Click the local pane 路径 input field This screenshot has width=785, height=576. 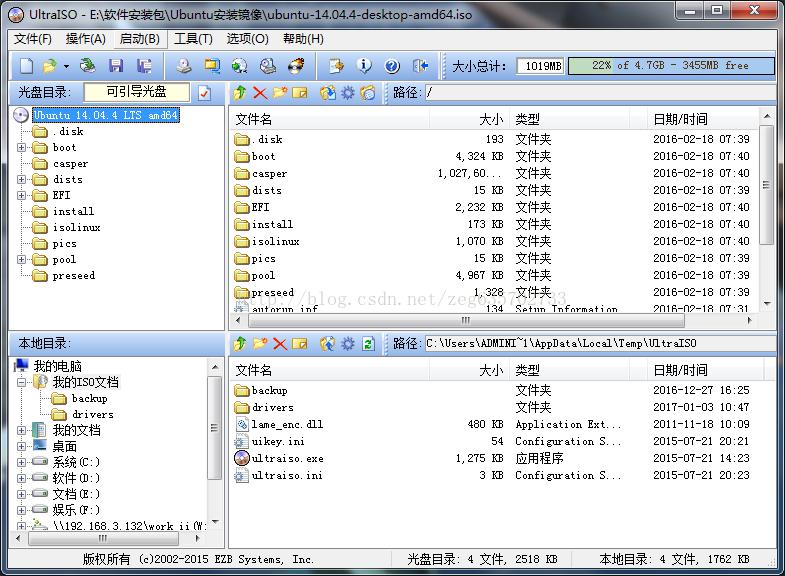600,344
